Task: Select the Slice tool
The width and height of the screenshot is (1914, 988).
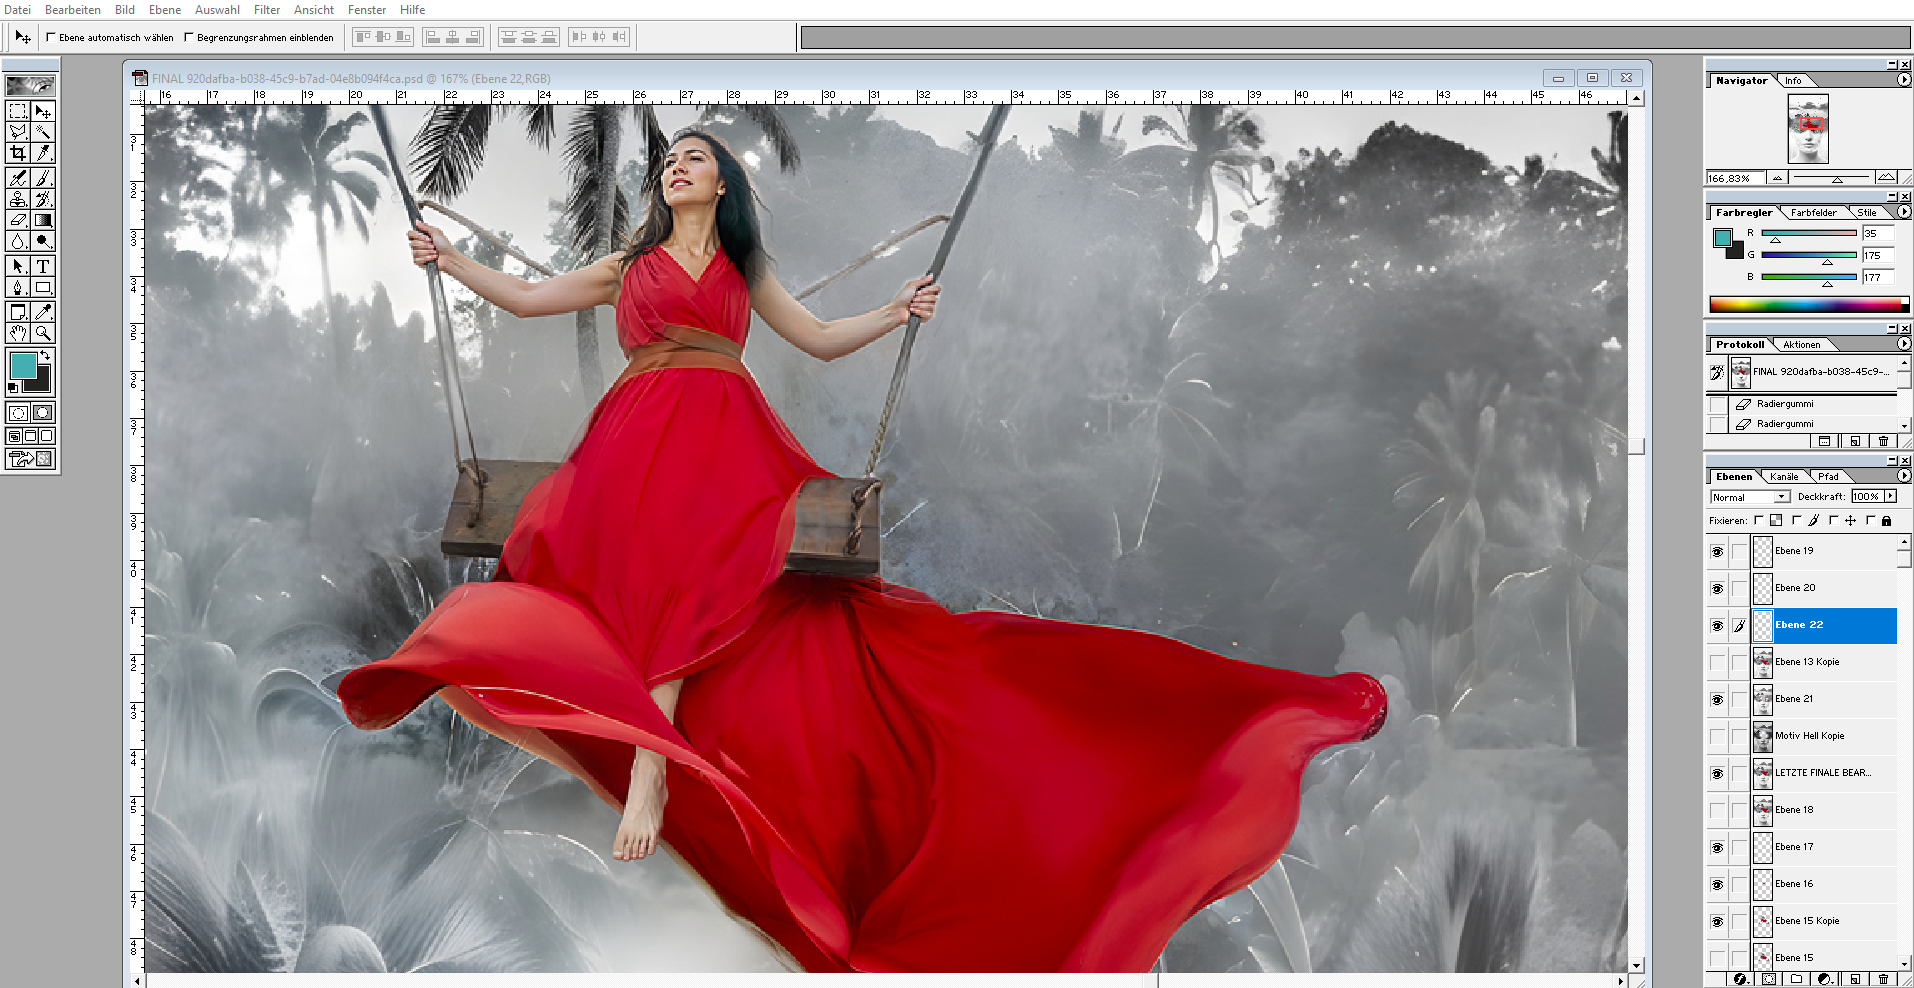Action: tap(43, 153)
